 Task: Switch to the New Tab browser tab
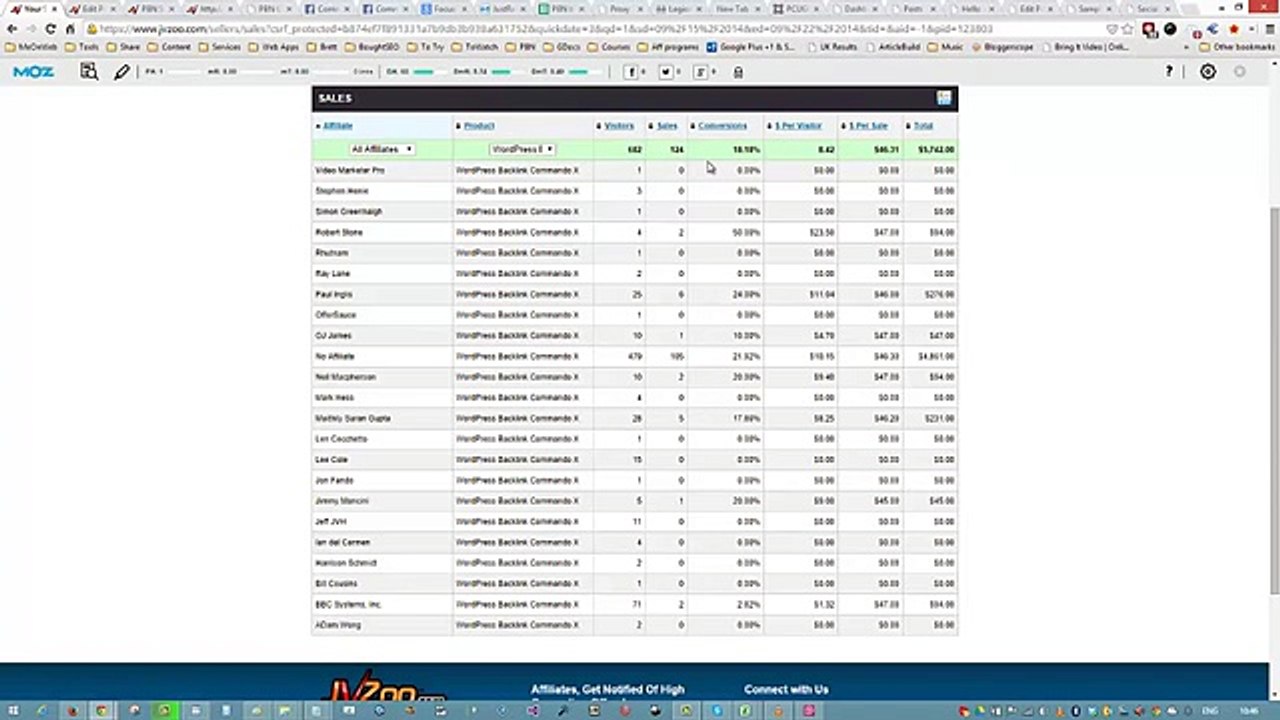click(739, 9)
